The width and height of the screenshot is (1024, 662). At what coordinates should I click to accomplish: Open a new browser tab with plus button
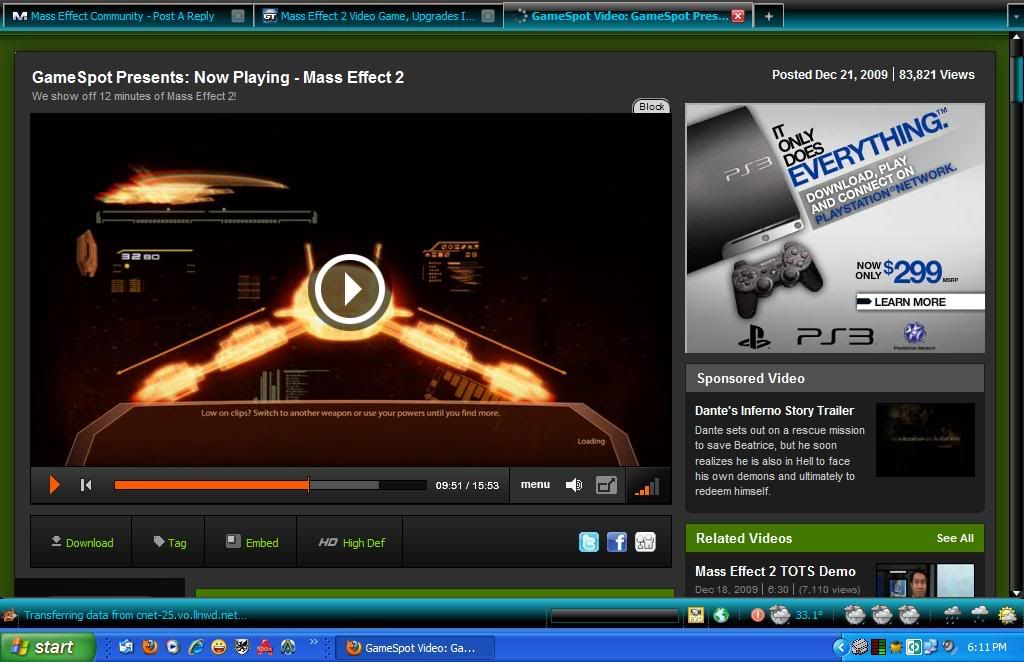pos(768,16)
